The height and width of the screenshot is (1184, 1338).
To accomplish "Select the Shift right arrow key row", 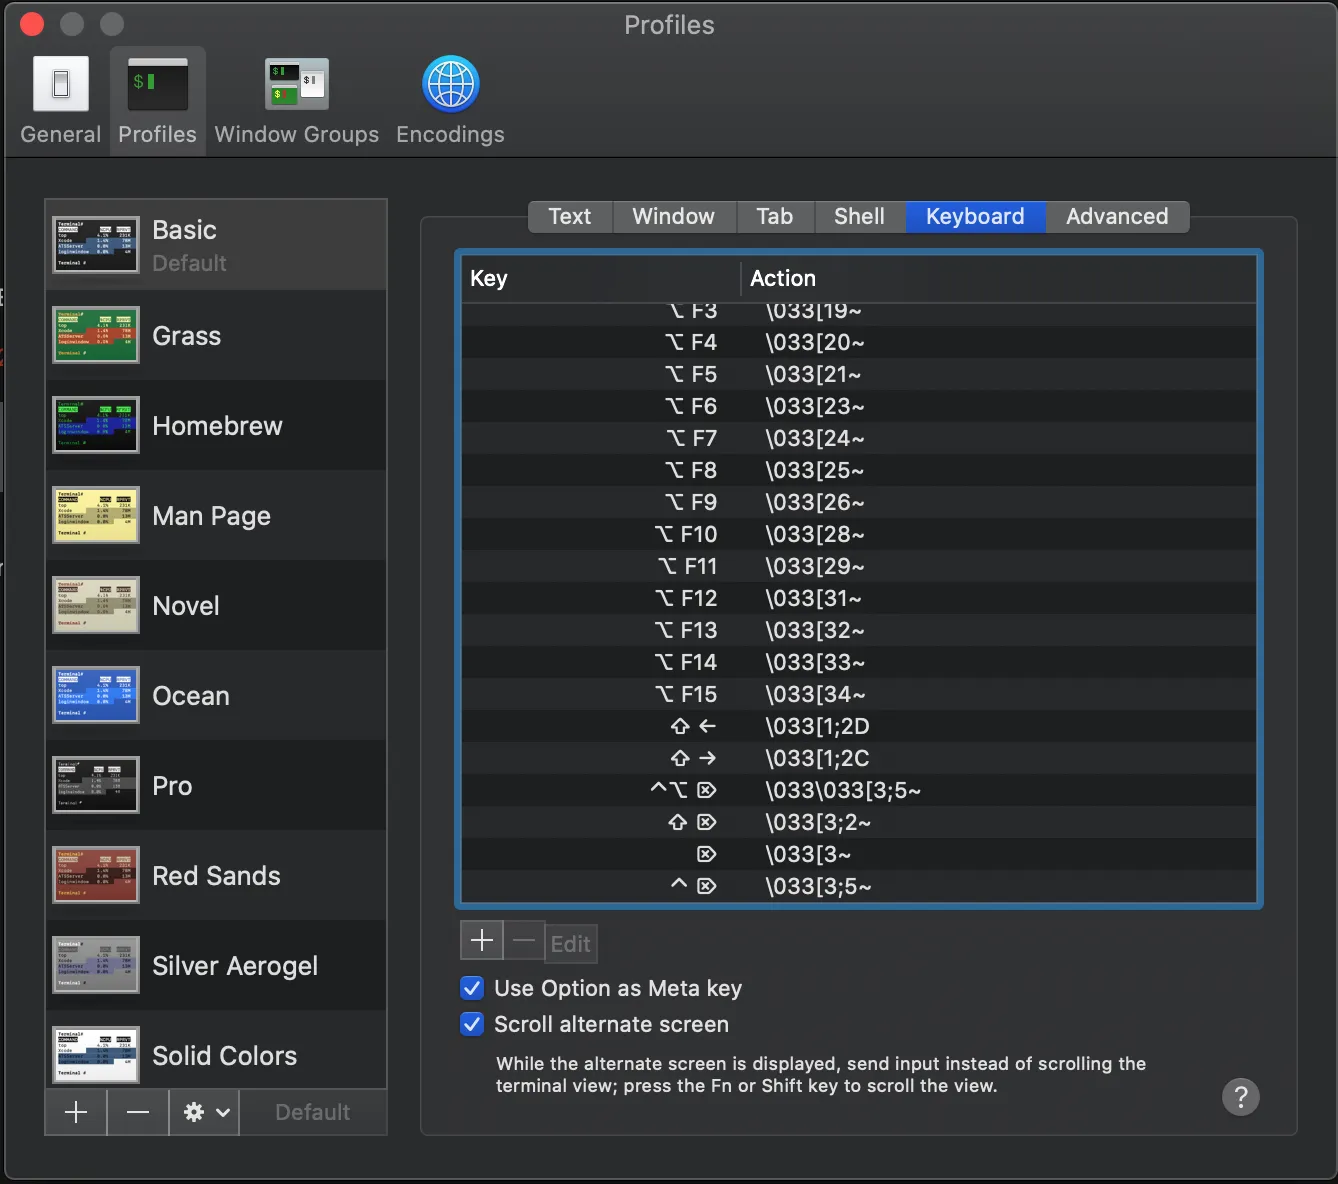I will click(x=859, y=758).
